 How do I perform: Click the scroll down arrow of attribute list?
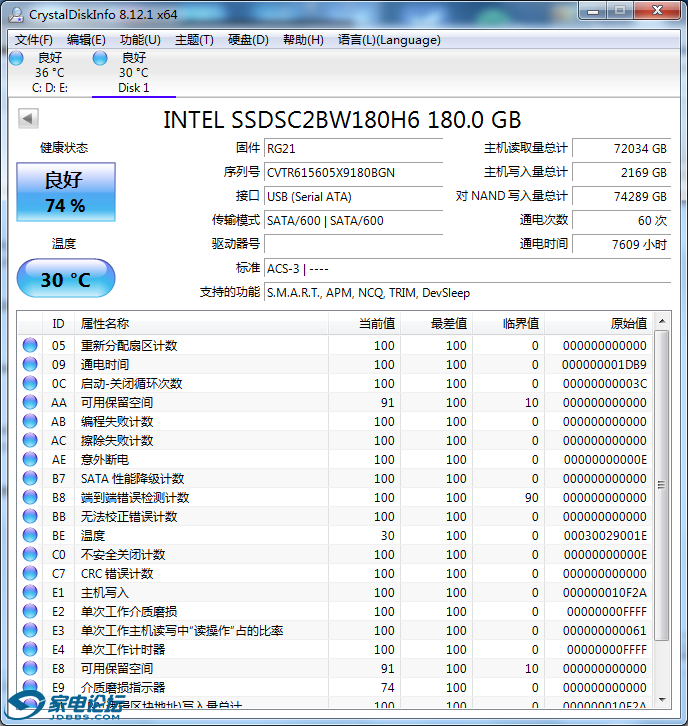pos(662,700)
